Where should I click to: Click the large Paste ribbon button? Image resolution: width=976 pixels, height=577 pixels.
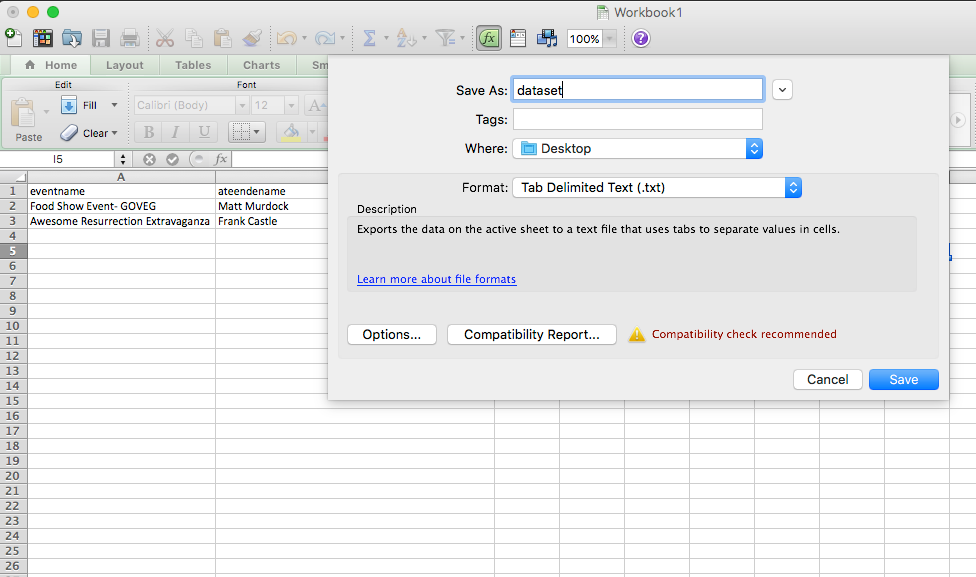coord(26,120)
